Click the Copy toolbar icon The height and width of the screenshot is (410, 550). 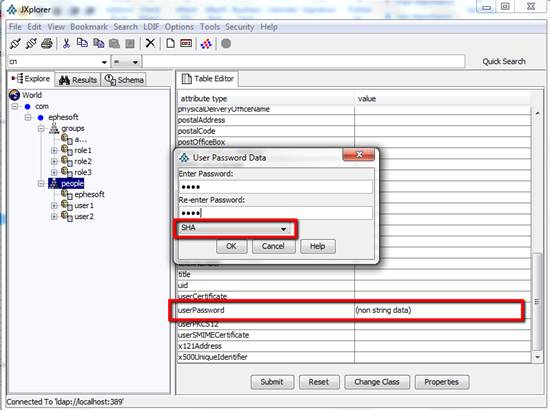[x=82, y=43]
